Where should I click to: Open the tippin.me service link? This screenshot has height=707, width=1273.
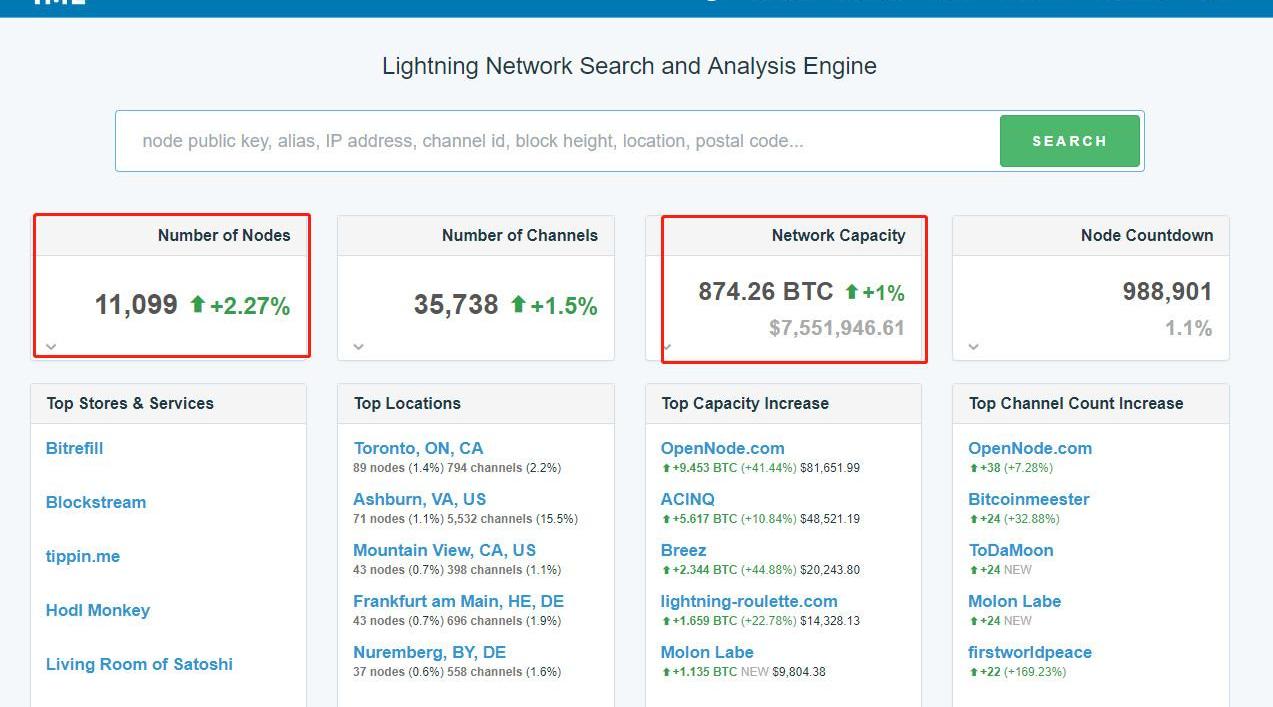[83, 556]
